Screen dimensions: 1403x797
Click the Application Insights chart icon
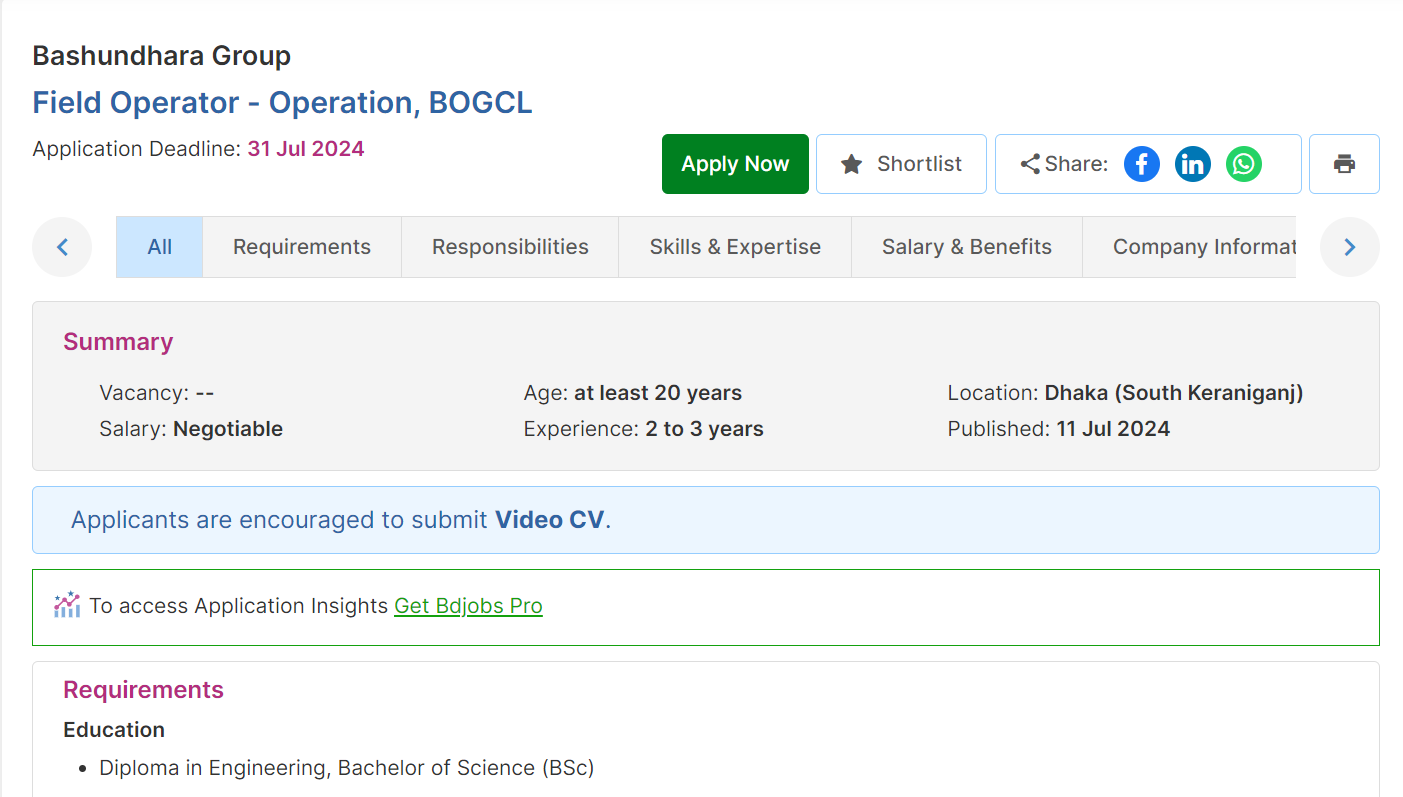[x=67, y=605]
